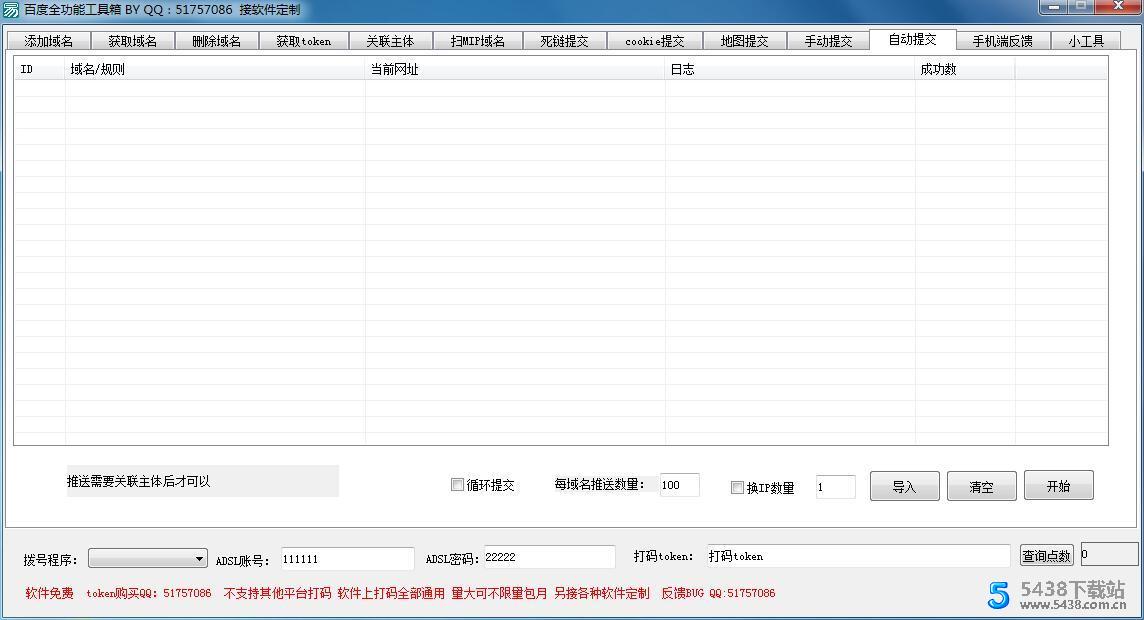The width and height of the screenshot is (1144, 620).
Task: Select the 地图提交 tab
Action: coord(745,41)
